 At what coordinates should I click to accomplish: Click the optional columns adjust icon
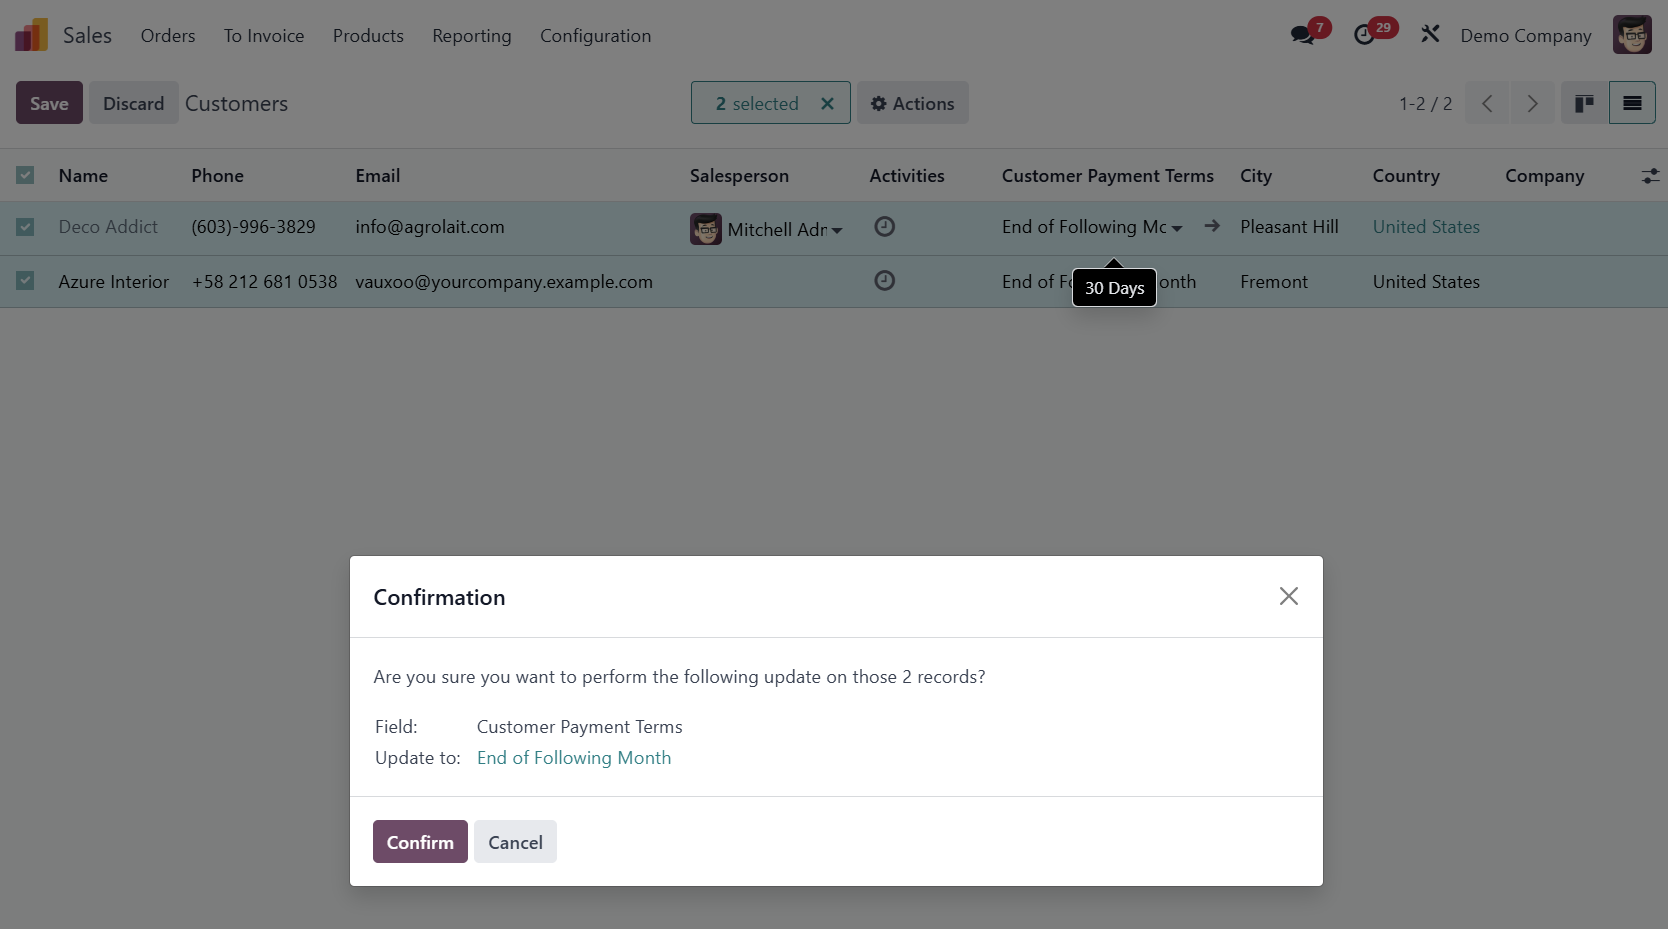pyautogui.click(x=1650, y=176)
